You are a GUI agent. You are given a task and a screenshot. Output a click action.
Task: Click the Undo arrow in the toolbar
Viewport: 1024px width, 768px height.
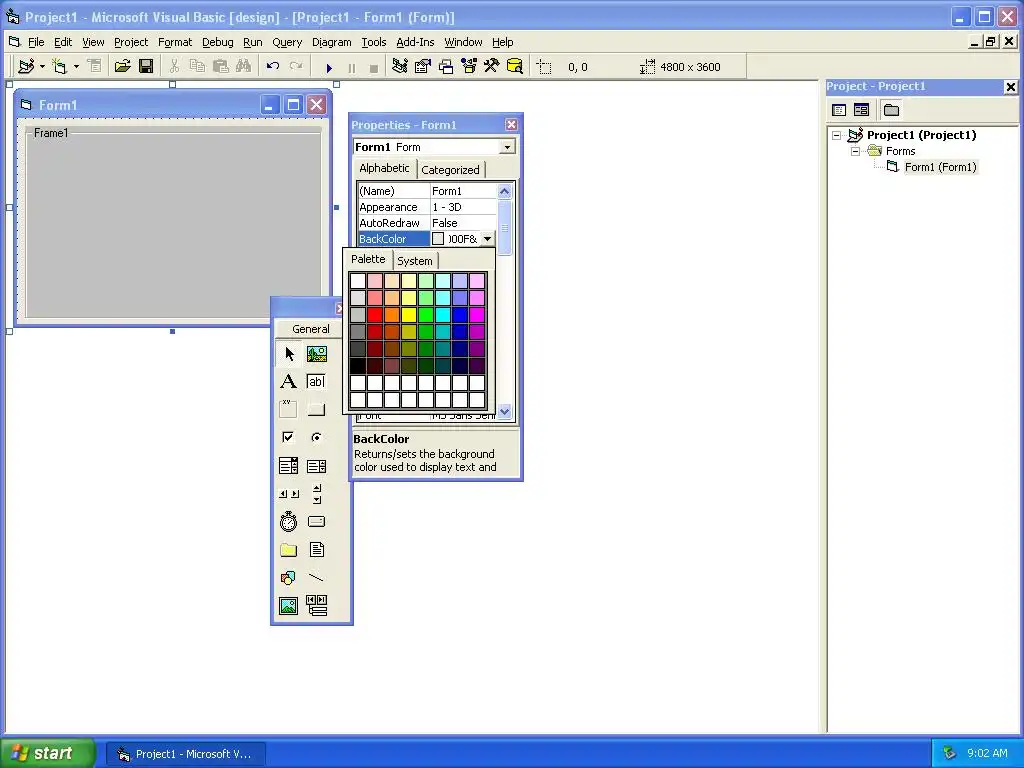tap(273, 67)
